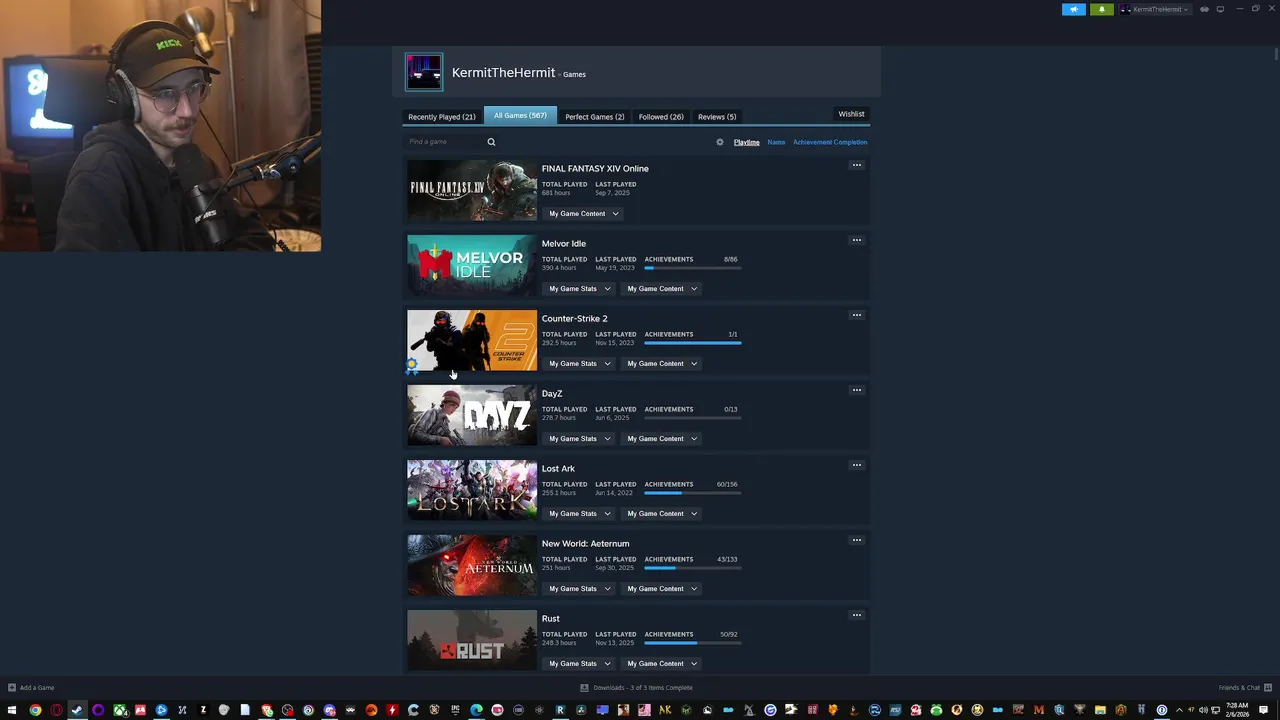Image resolution: width=1280 pixels, height=720 pixels.
Task: Open Downloads status at the bottom
Action: [636, 688]
